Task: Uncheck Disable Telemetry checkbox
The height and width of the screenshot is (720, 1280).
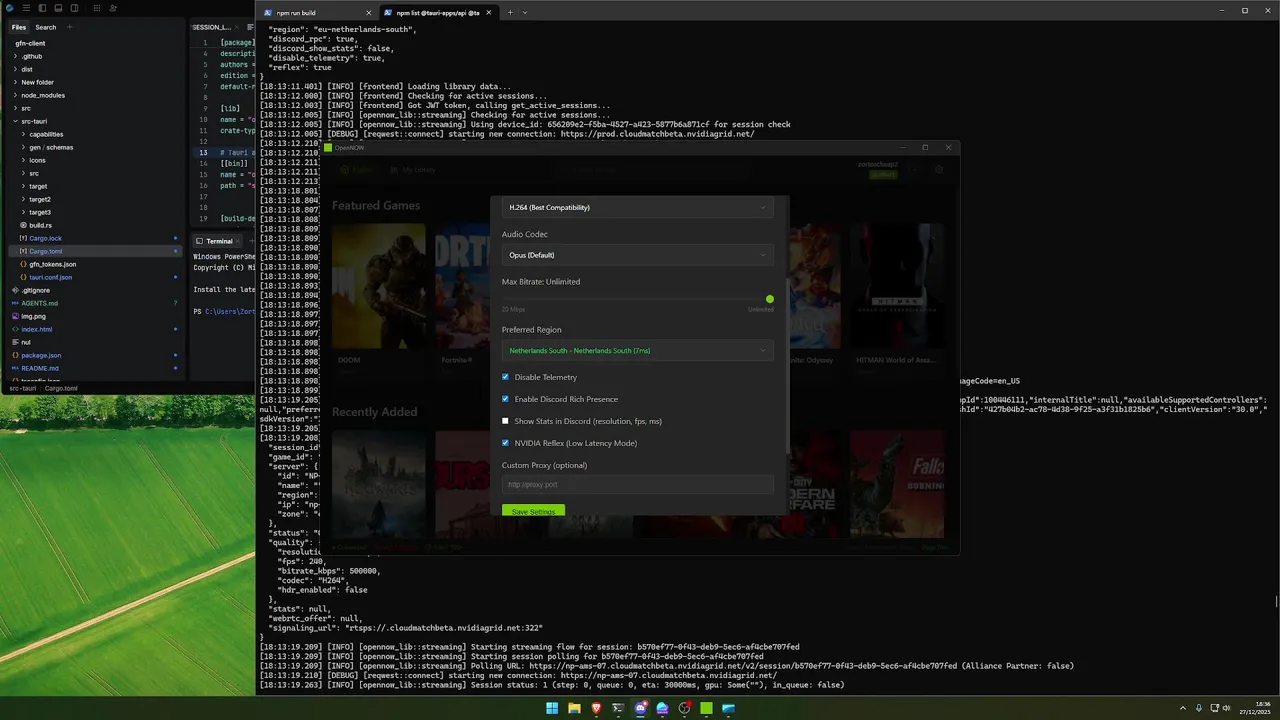Action: coord(506,377)
